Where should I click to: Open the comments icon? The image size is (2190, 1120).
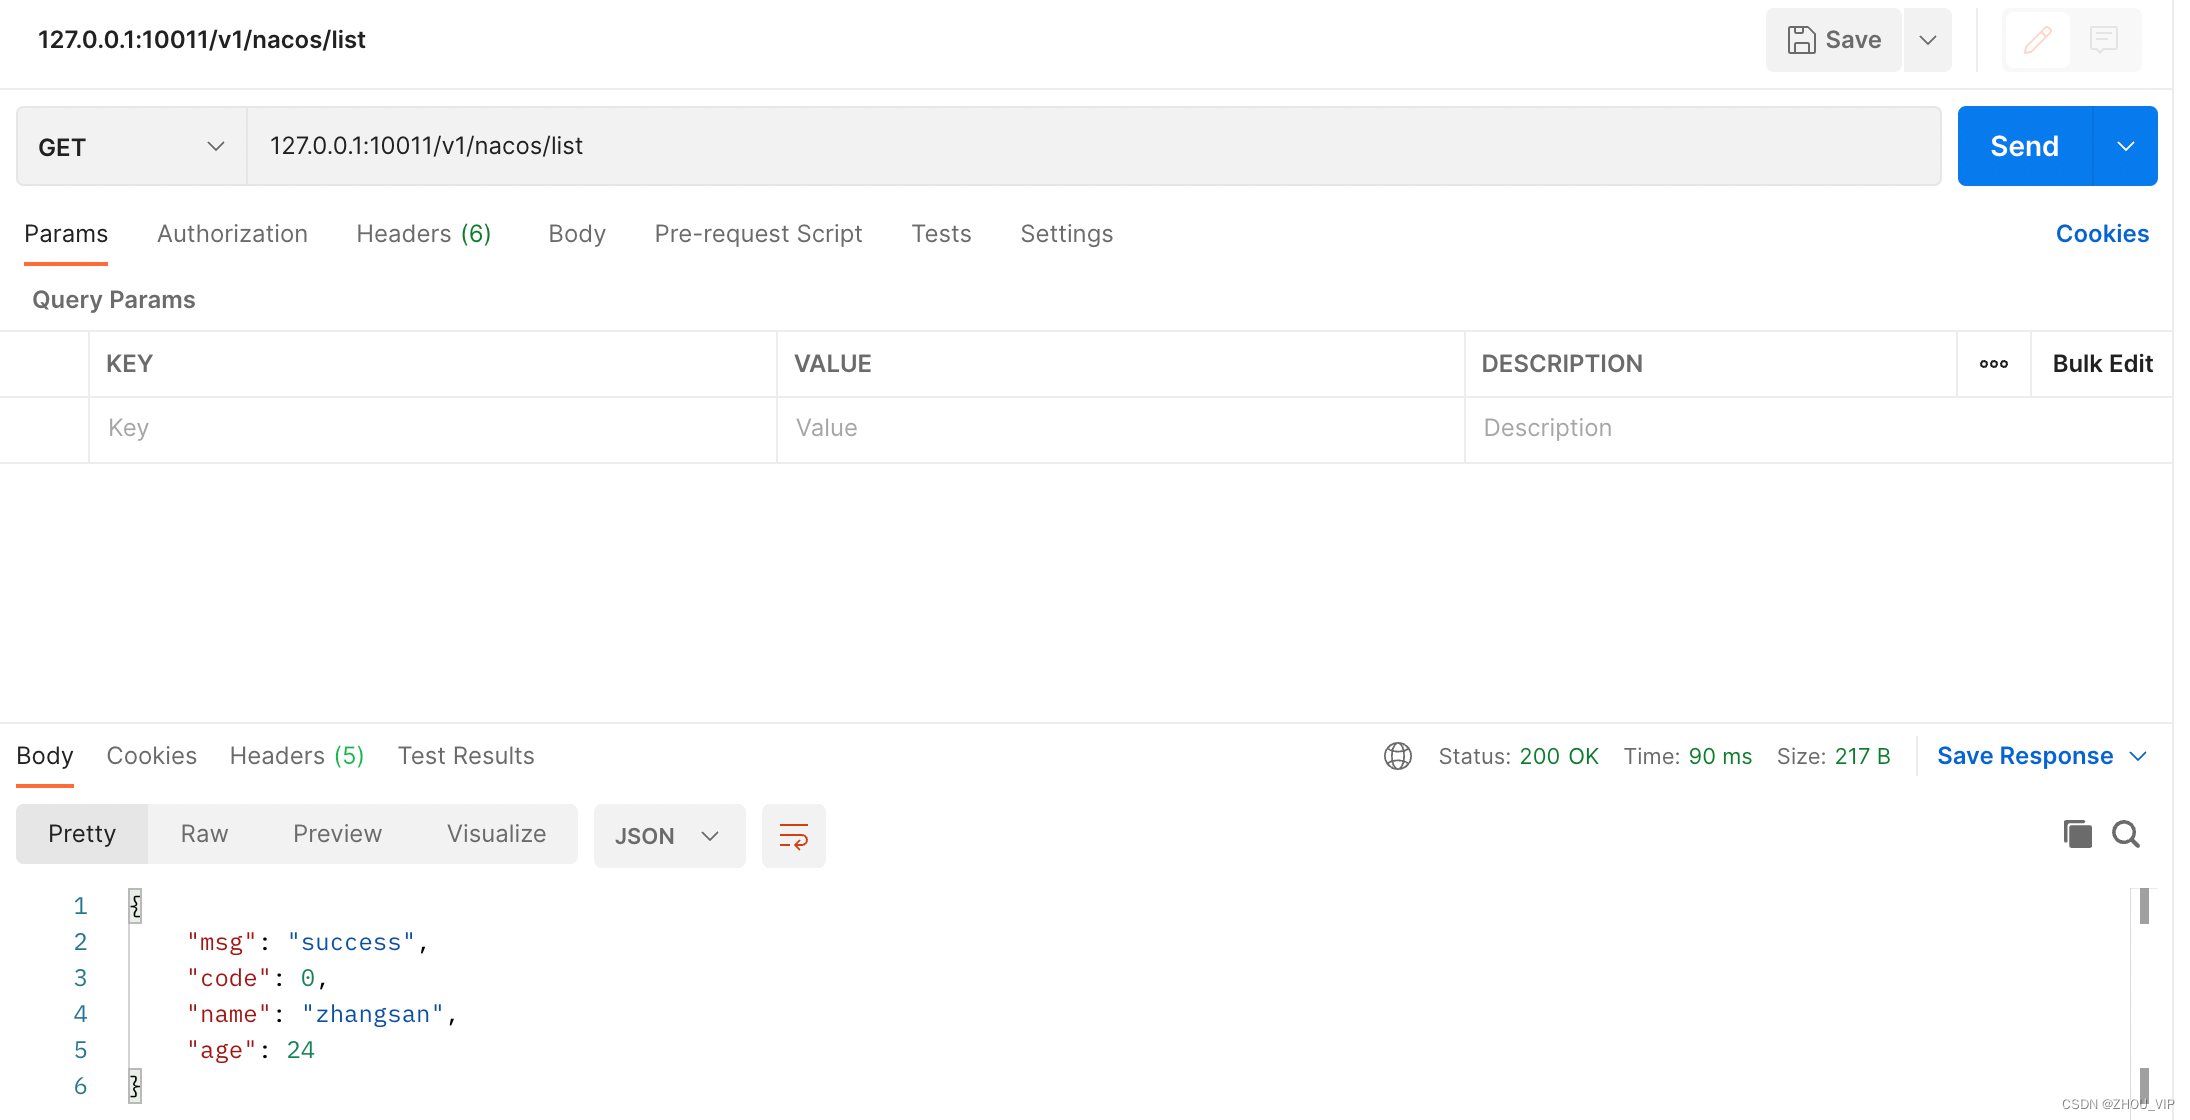(2104, 40)
